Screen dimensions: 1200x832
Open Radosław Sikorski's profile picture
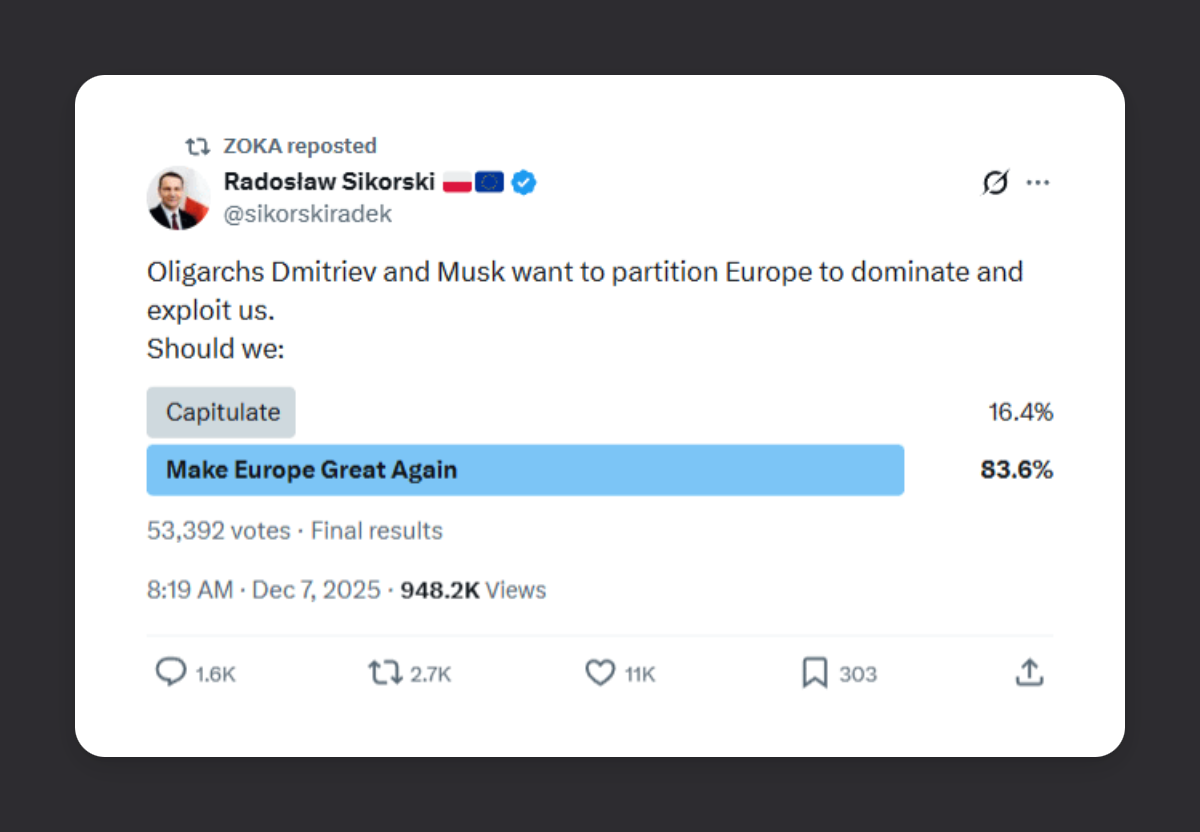pos(179,198)
